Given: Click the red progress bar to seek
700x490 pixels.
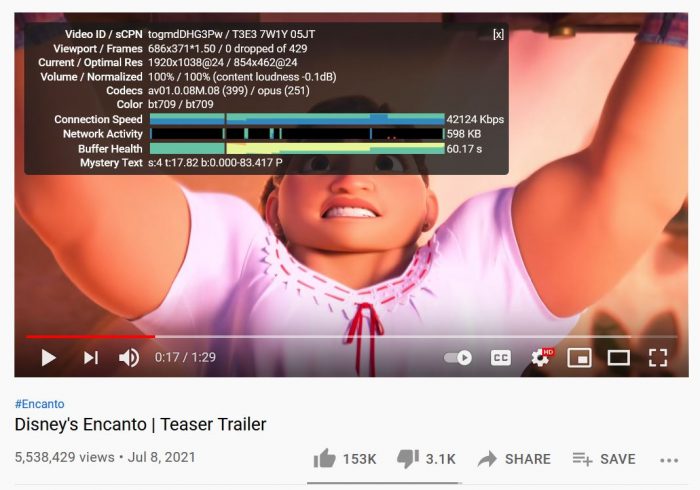Looking at the screenshot, I should 90,336.
